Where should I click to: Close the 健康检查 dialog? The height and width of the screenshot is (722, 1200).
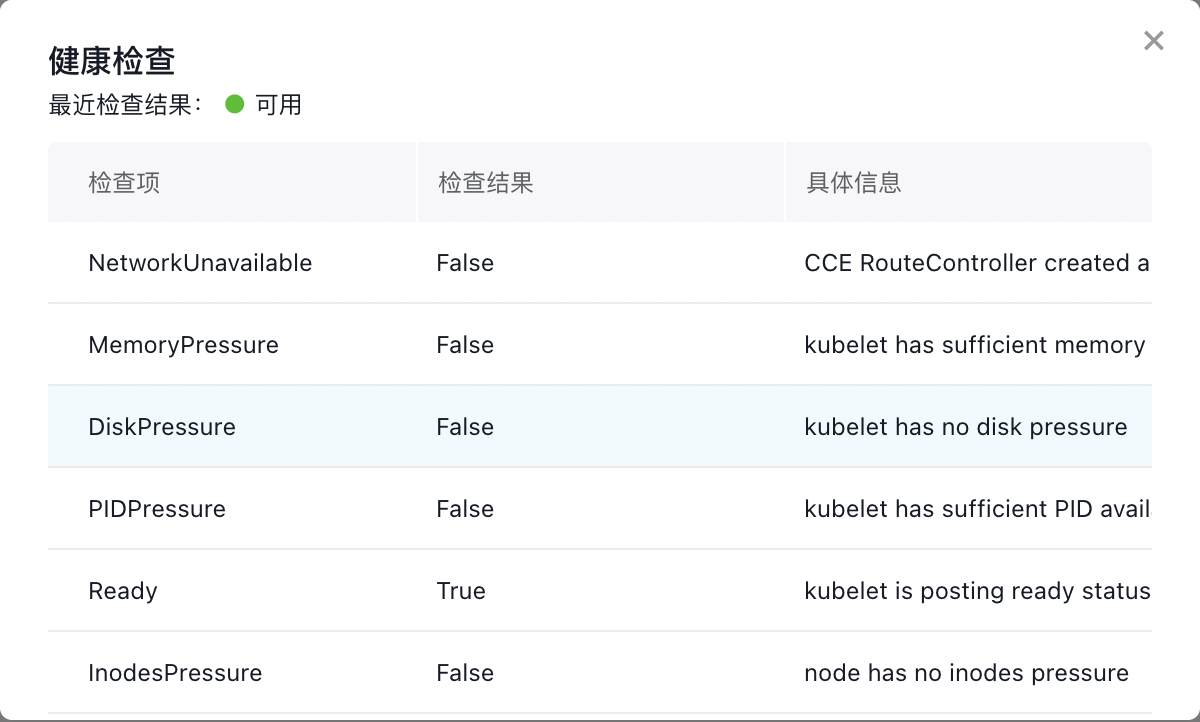pos(1153,40)
